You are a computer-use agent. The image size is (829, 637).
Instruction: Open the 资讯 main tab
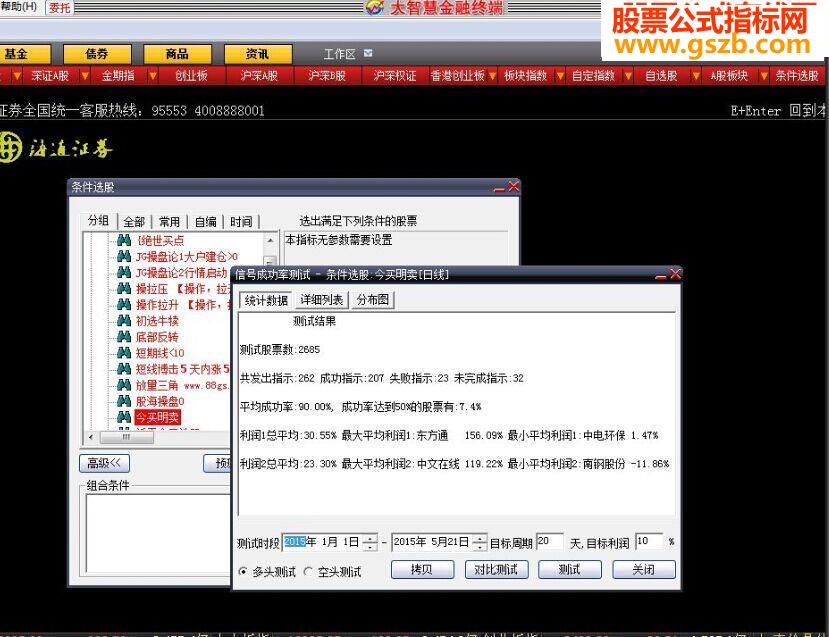[257, 54]
